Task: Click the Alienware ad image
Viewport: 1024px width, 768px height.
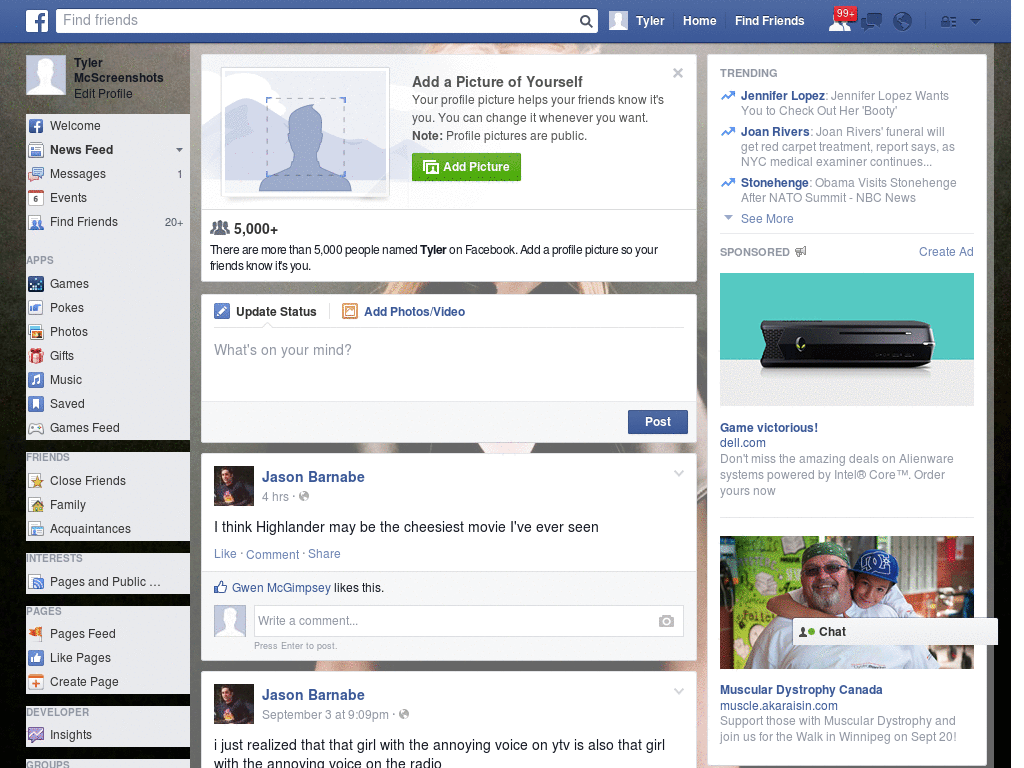Action: [846, 340]
